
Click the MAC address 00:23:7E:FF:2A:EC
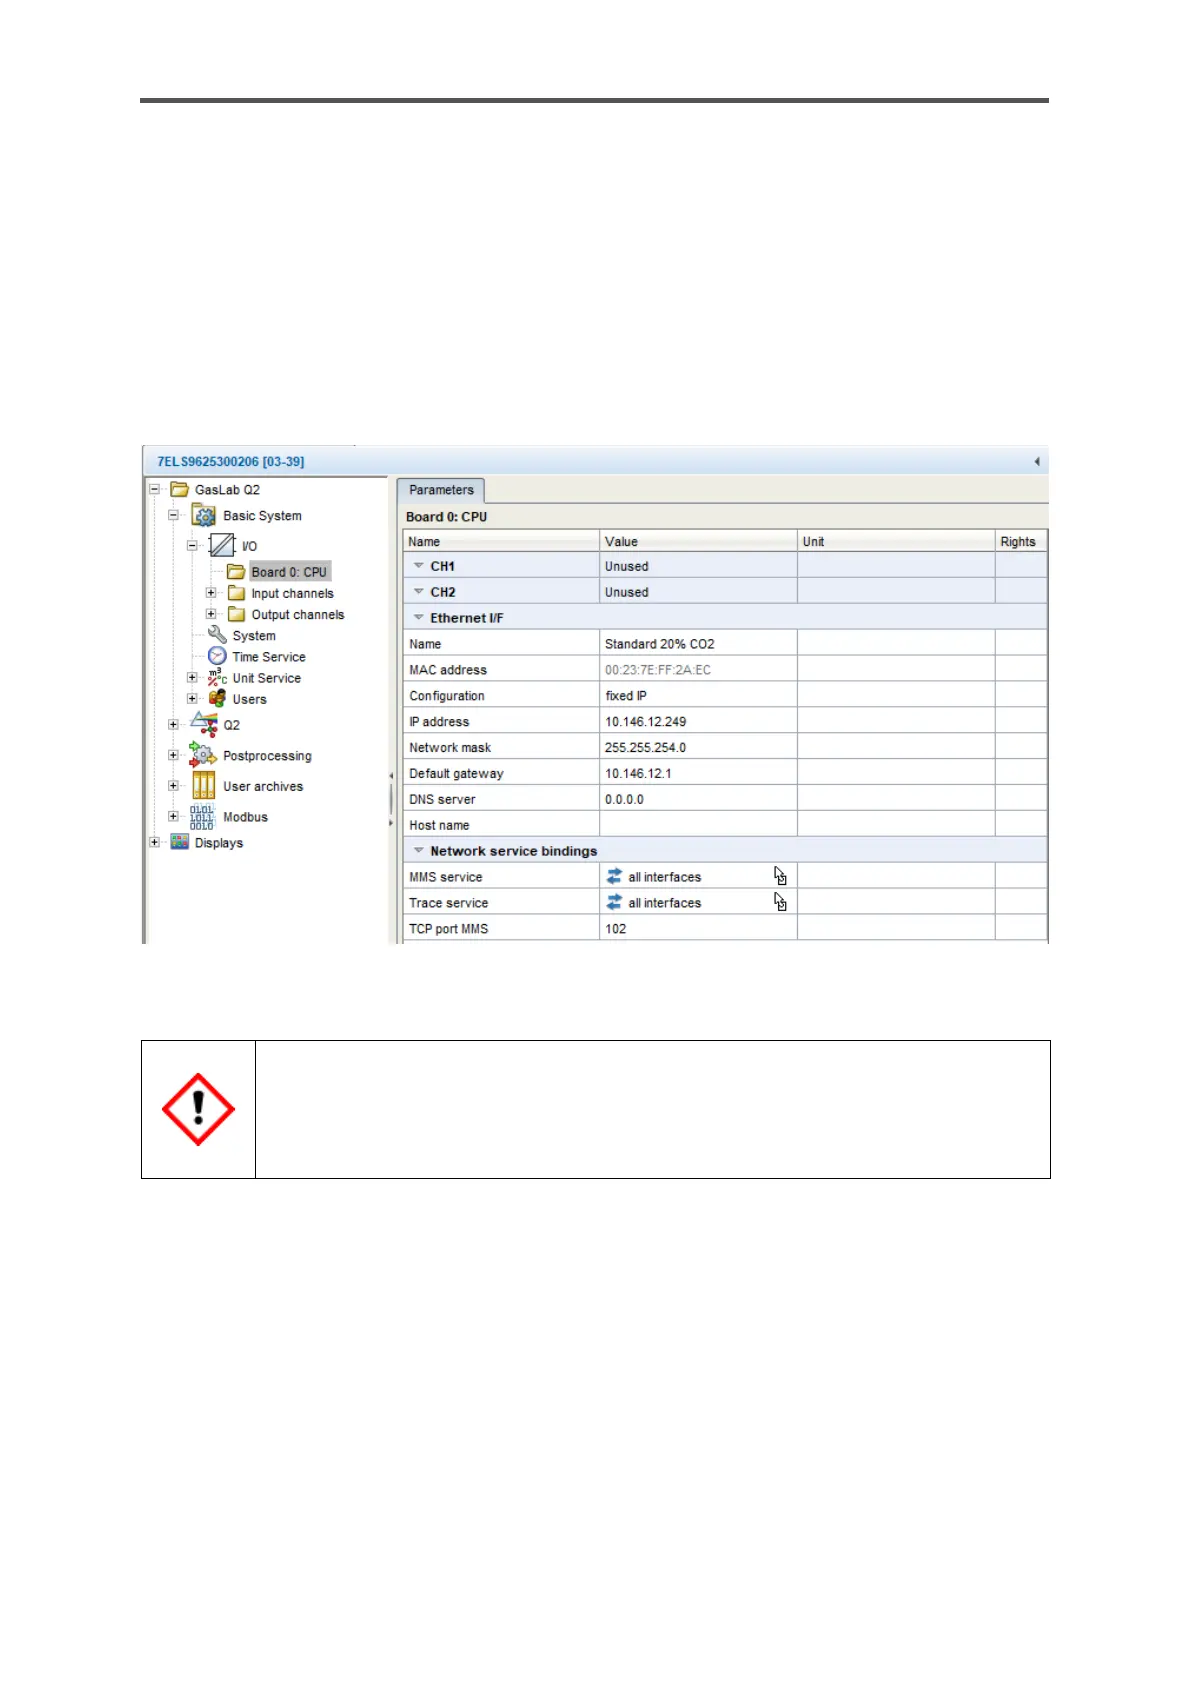coord(698,669)
